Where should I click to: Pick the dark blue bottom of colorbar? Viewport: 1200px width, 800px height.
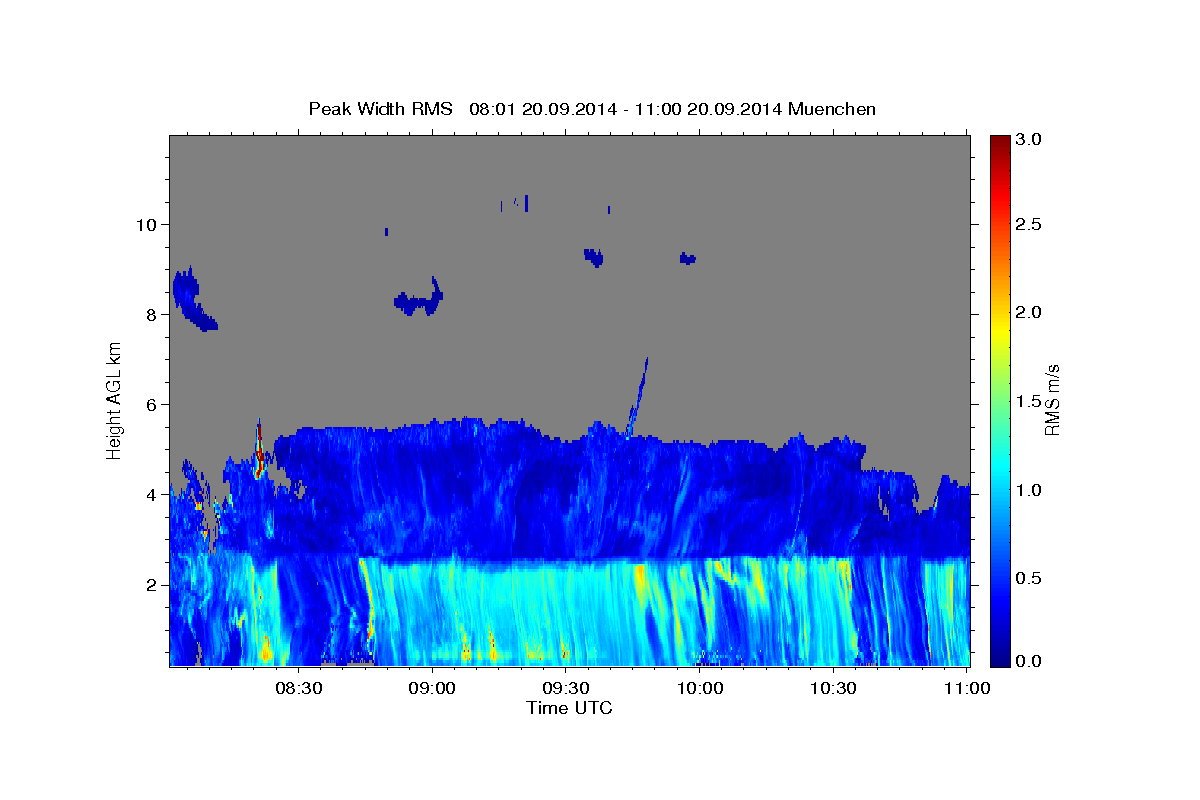(999, 658)
